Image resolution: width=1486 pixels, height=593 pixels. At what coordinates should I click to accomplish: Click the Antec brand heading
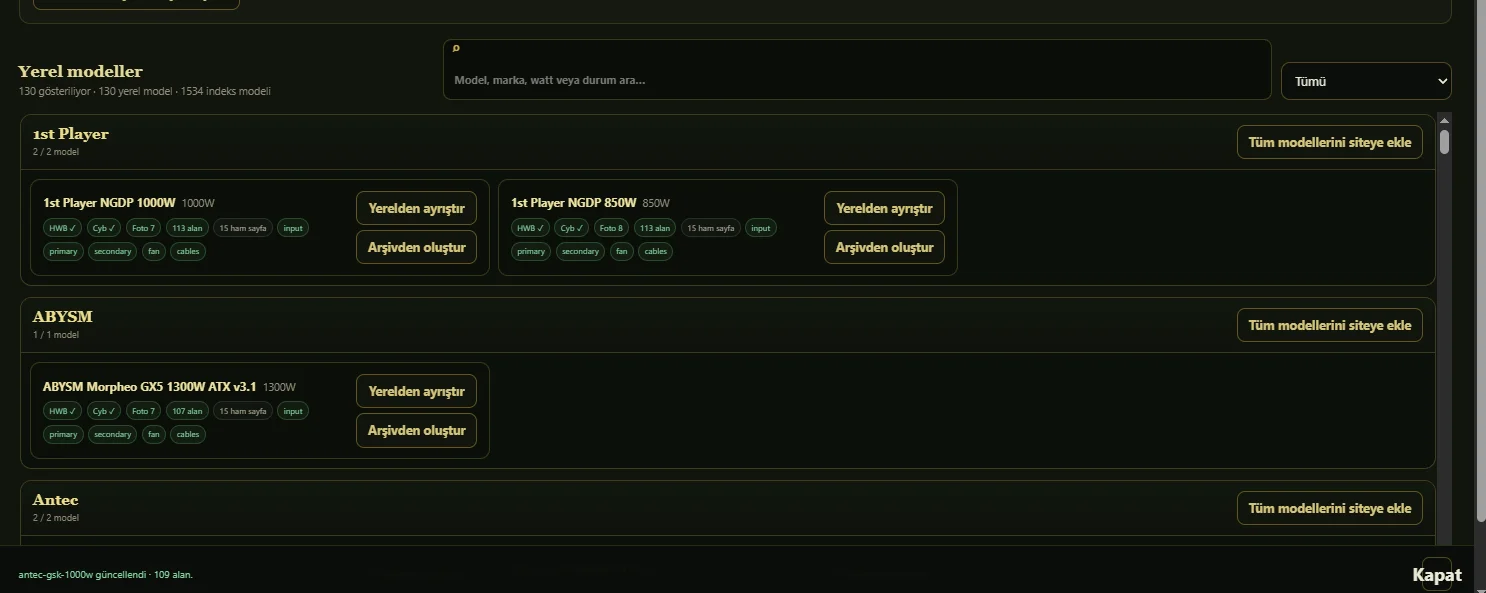click(x=55, y=500)
